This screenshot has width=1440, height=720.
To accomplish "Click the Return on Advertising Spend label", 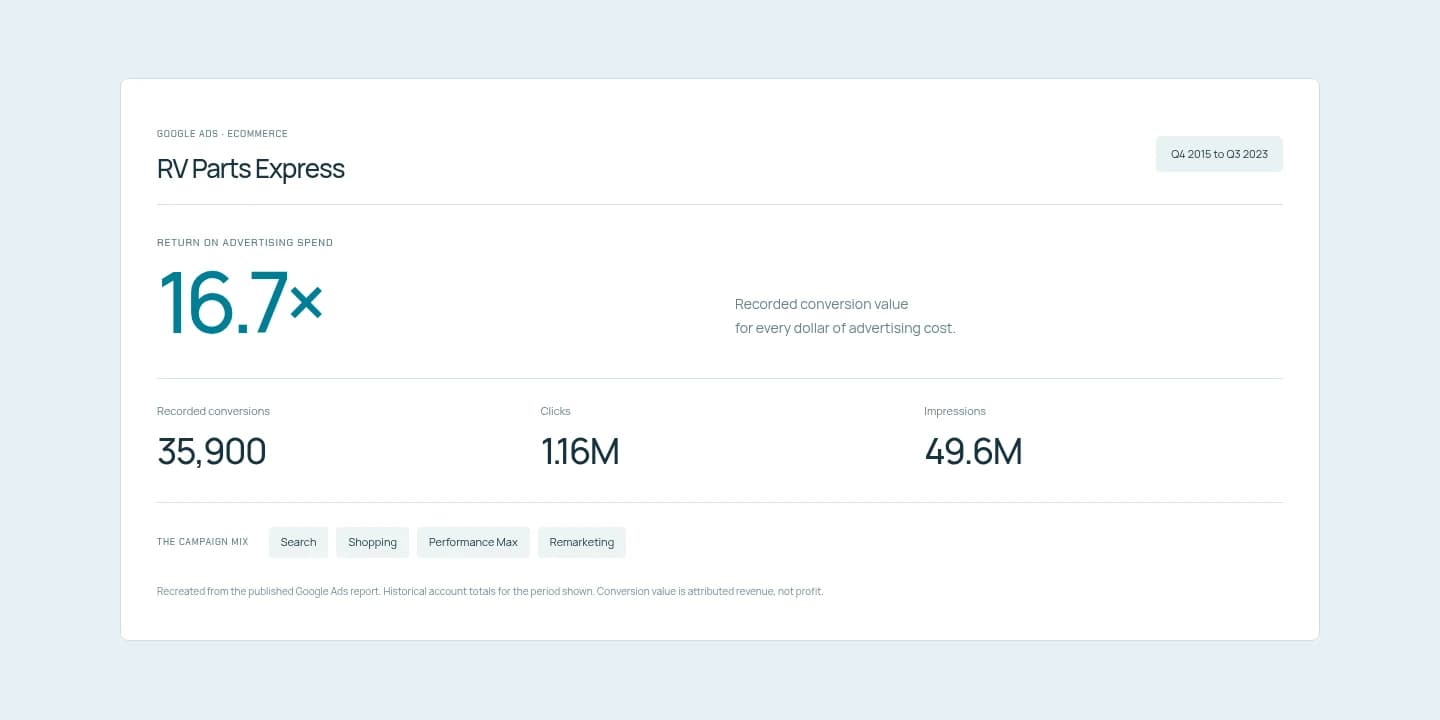I will coord(245,242).
